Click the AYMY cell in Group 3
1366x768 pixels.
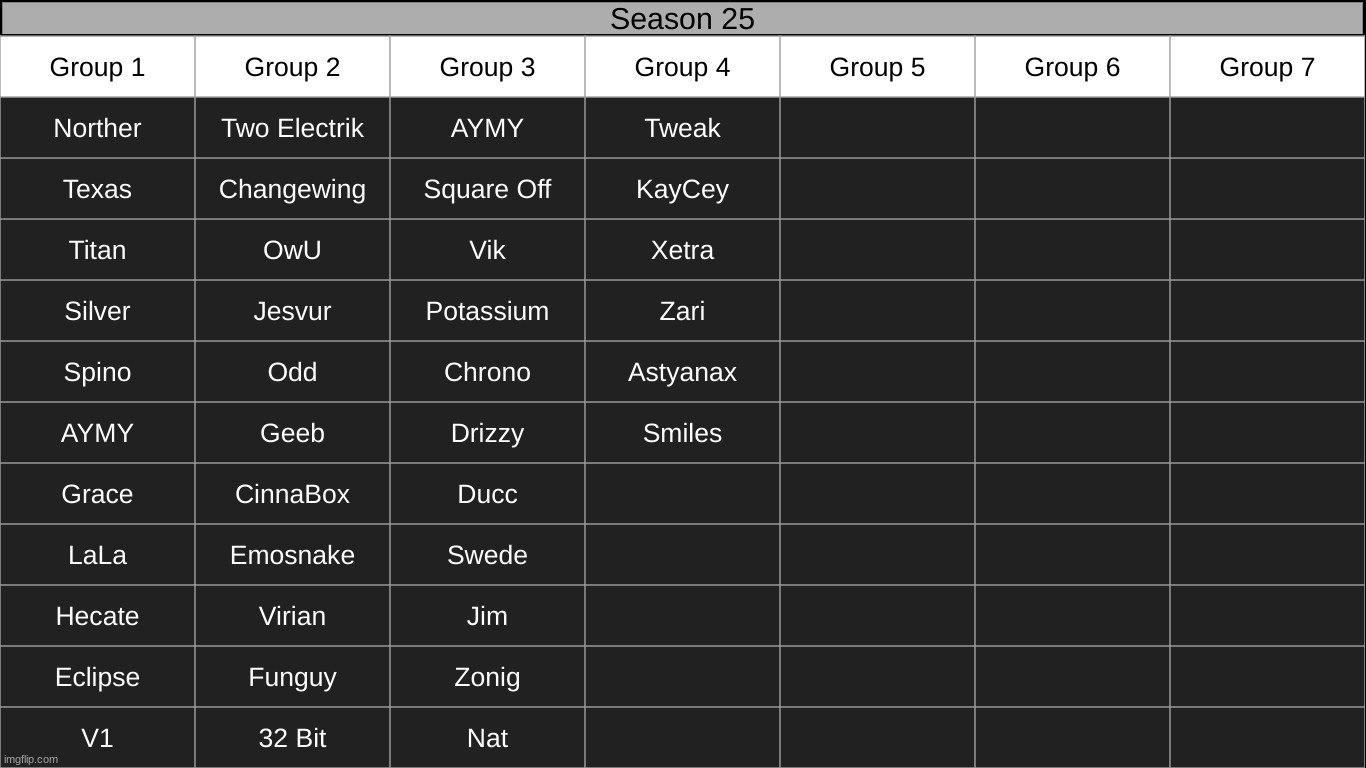(x=487, y=128)
